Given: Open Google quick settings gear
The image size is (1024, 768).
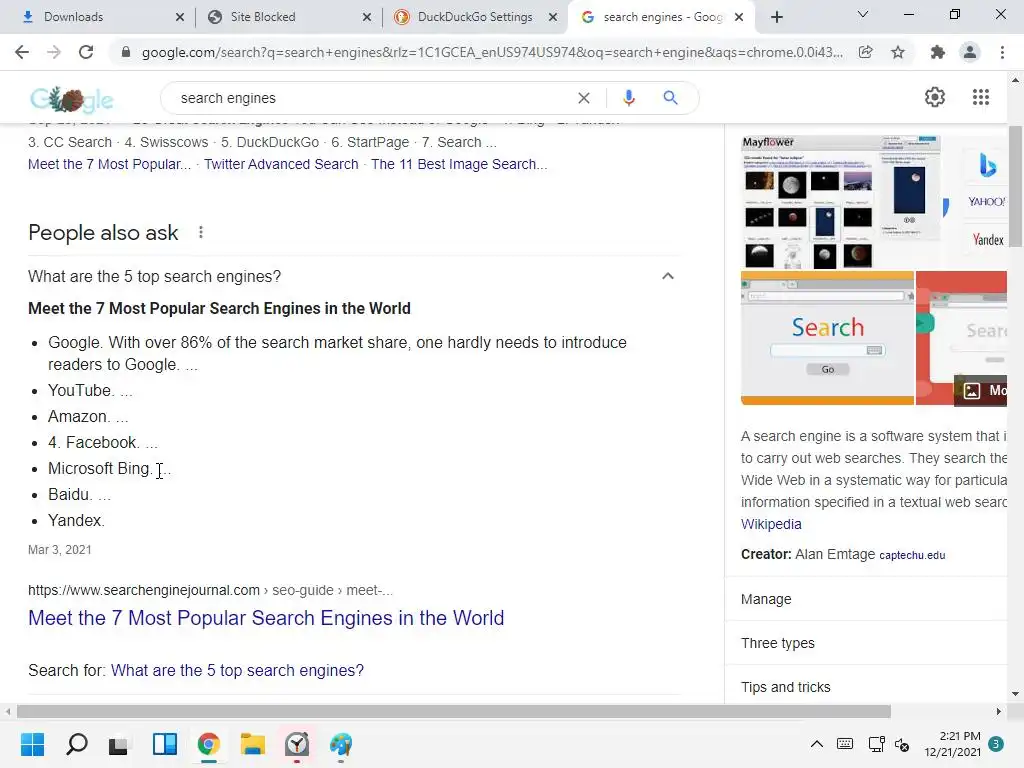Looking at the screenshot, I should (x=935, y=97).
